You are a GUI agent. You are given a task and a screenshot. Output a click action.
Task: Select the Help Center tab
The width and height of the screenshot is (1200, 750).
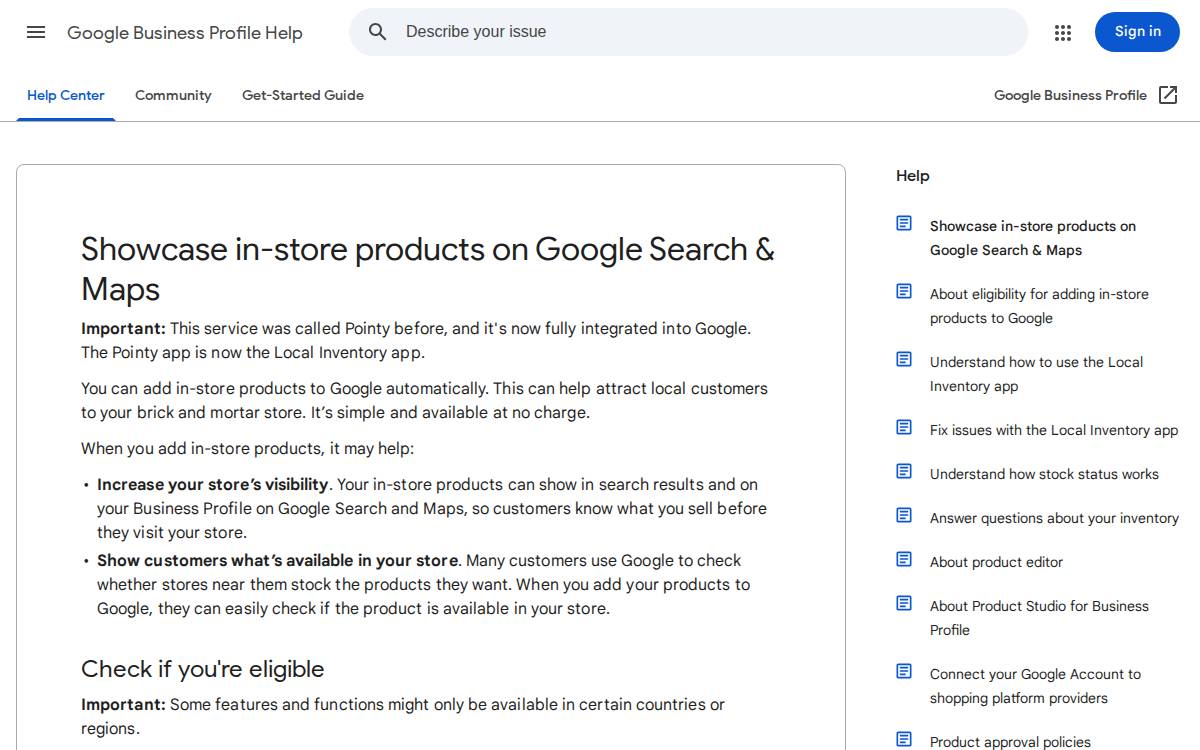click(66, 95)
